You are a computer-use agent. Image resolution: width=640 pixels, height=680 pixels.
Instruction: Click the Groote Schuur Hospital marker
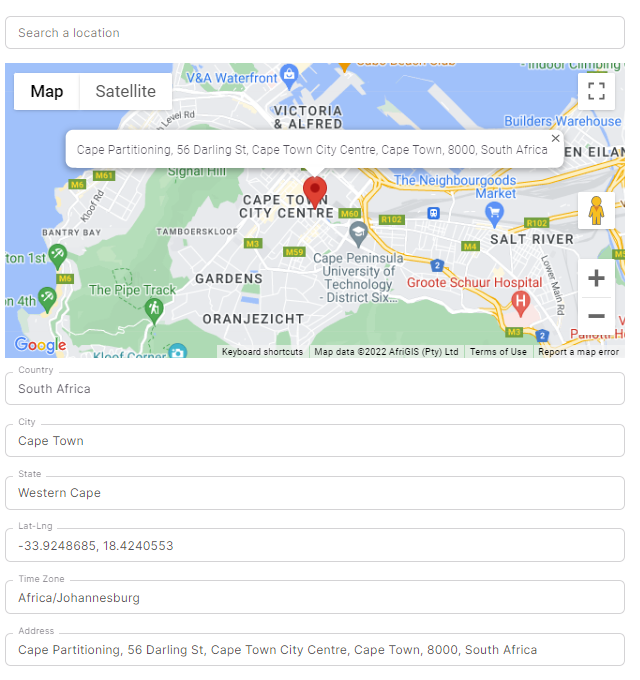point(520,303)
